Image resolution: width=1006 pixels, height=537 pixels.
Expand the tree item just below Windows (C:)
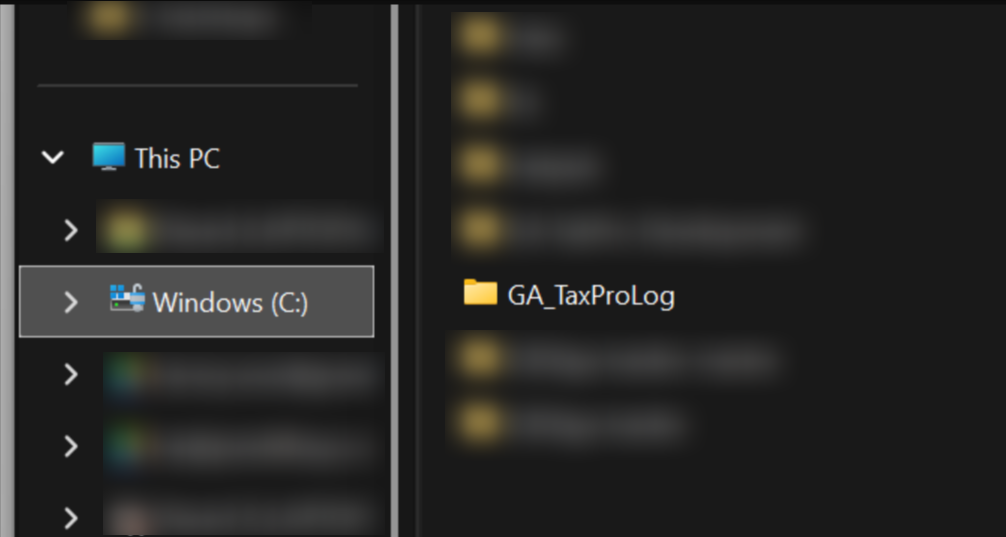click(x=71, y=374)
